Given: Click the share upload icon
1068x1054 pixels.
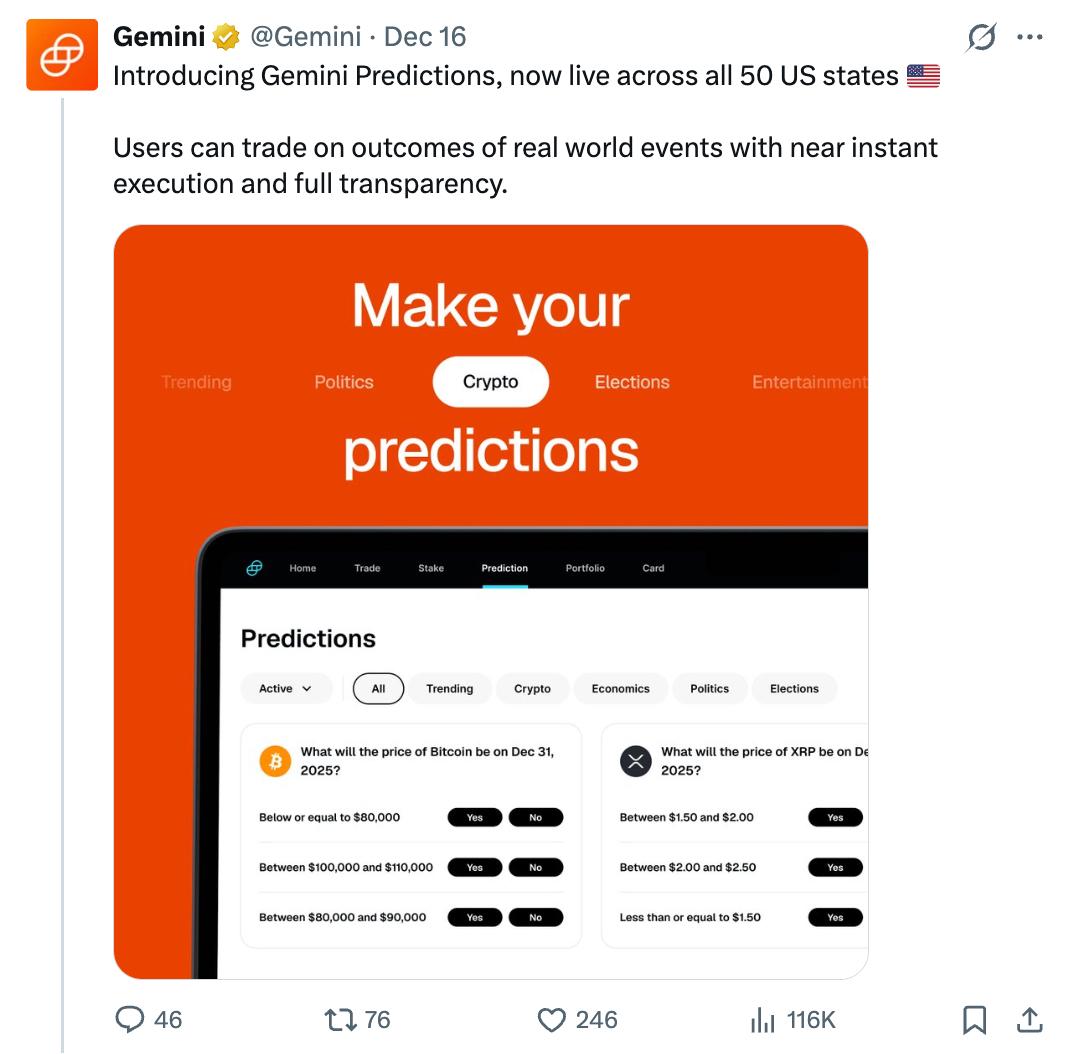Looking at the screenshot, I should point(1029,1019).
